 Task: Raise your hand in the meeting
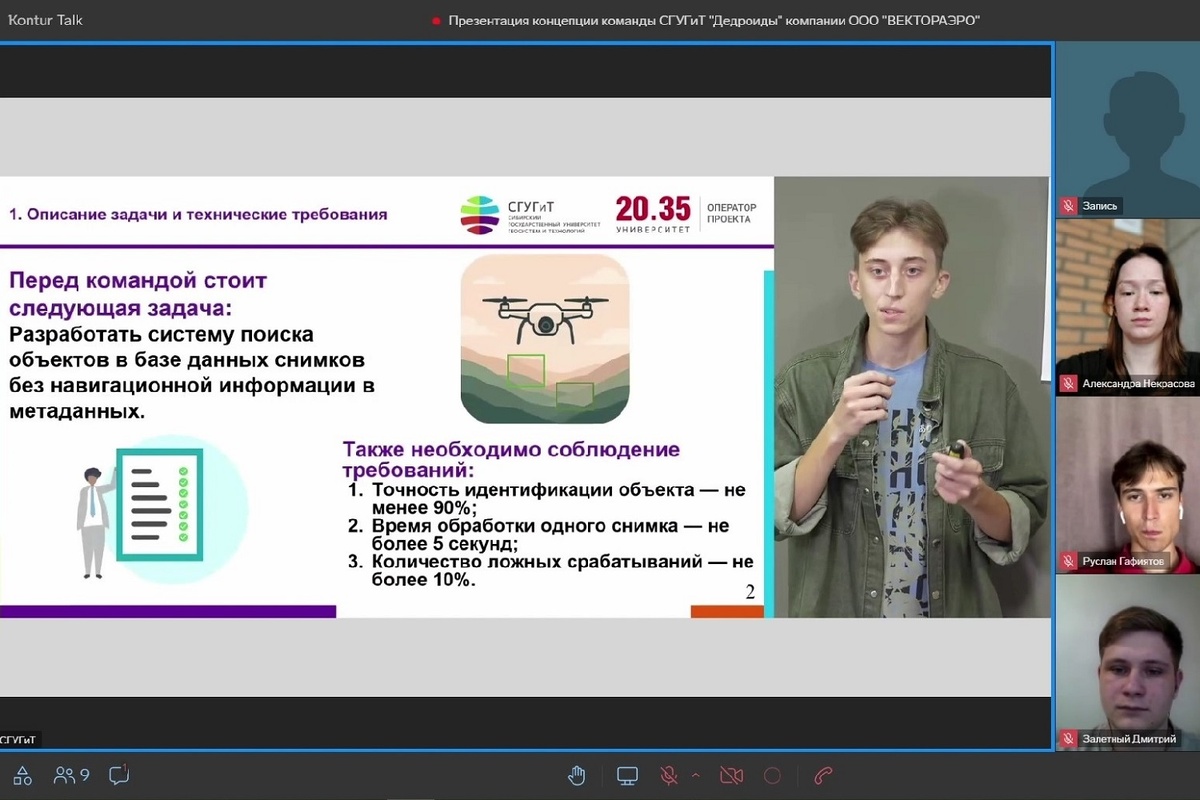(x=577, y=775)
